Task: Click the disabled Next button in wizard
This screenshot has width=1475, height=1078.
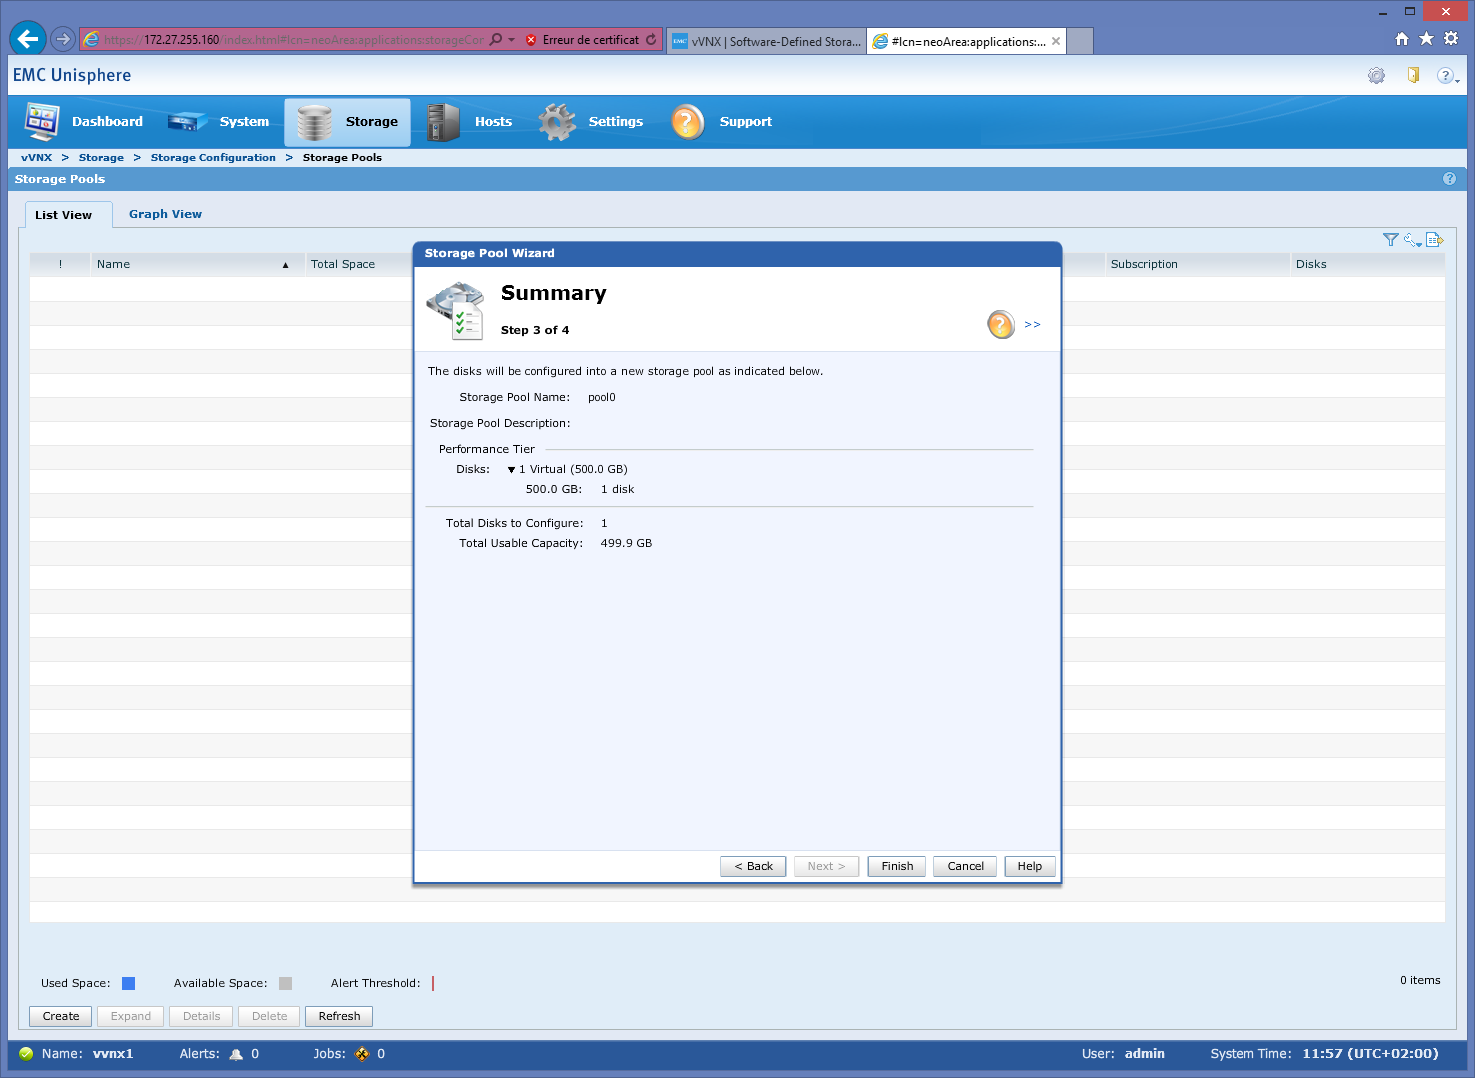Action: pyautogui.click(x=826, y=866)
